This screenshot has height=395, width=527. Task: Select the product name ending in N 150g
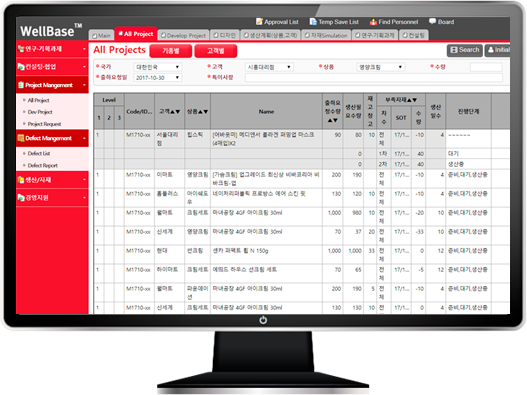[266, 255]
